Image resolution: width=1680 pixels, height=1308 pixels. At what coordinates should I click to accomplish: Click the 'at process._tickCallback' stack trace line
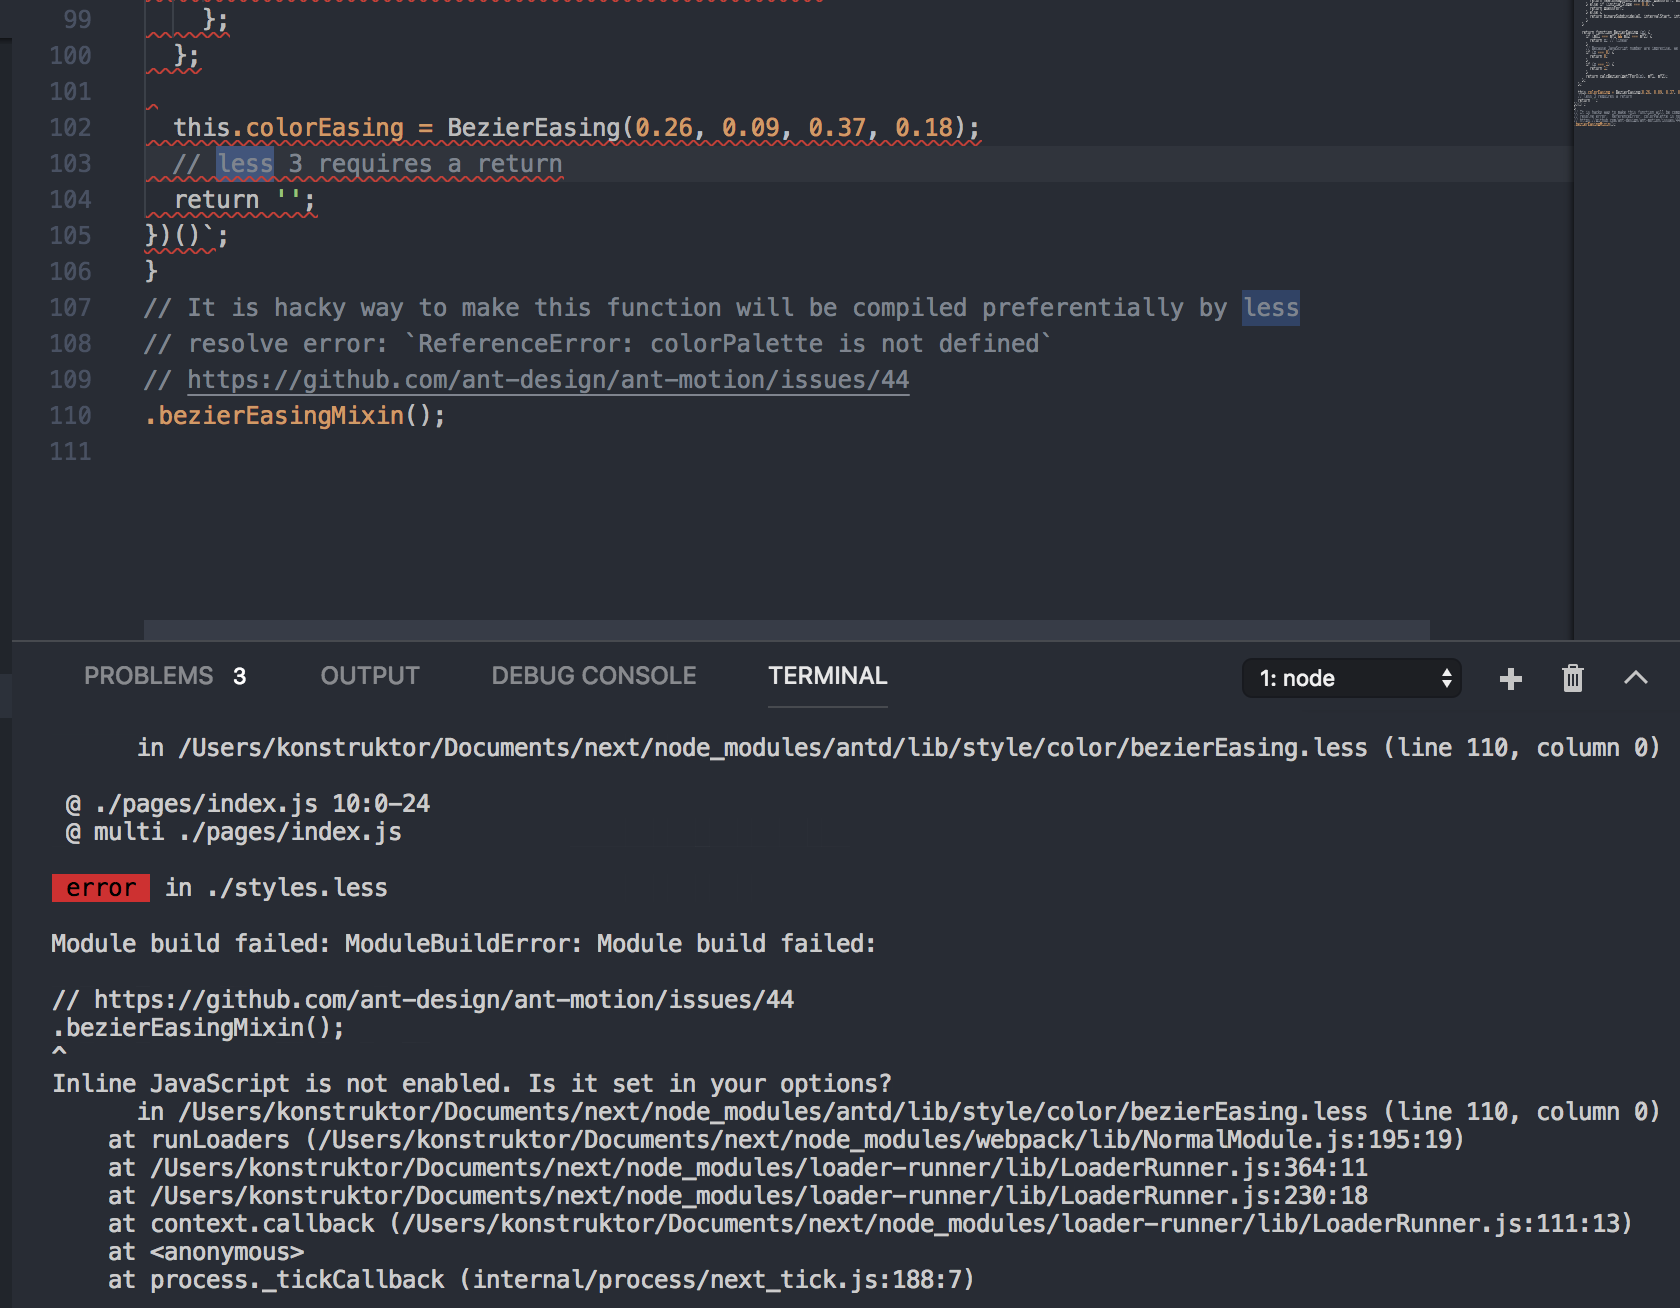pyautogui.click(x=541, y=1280)
